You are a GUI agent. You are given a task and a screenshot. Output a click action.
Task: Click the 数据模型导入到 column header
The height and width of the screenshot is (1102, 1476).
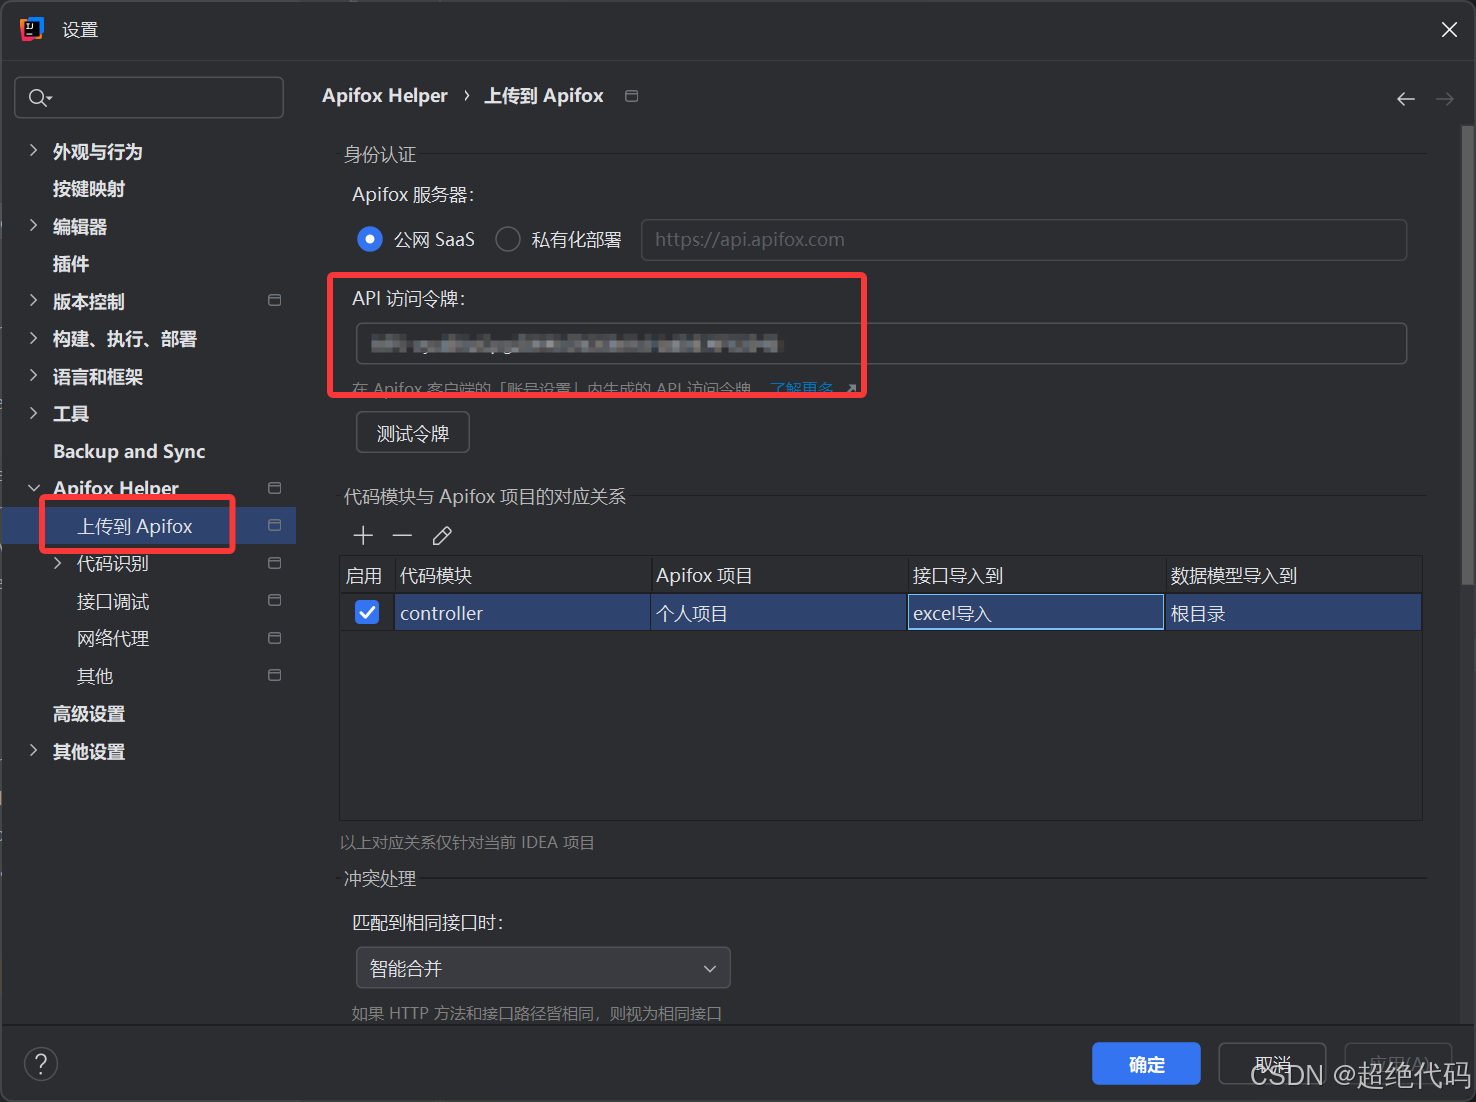coord(1293,575)
